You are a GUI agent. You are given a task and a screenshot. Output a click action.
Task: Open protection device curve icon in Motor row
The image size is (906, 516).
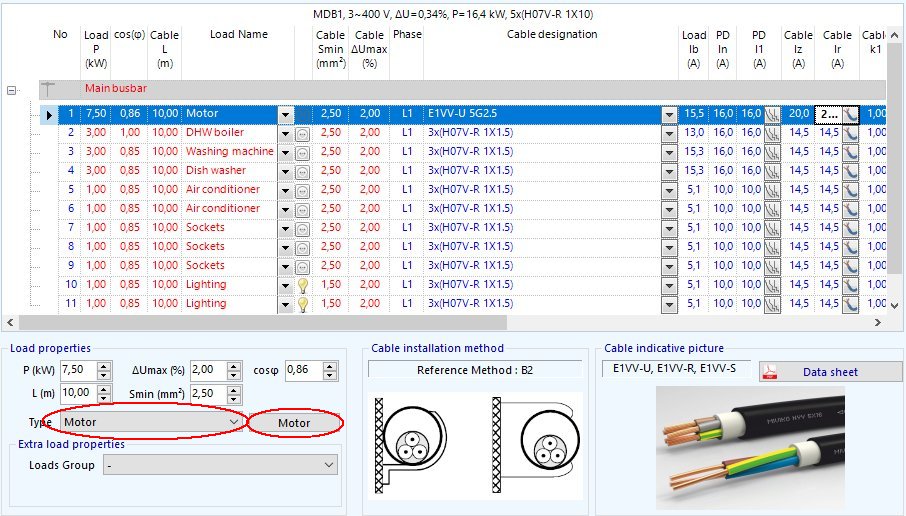pyautogui.click(x=772, y=115)
